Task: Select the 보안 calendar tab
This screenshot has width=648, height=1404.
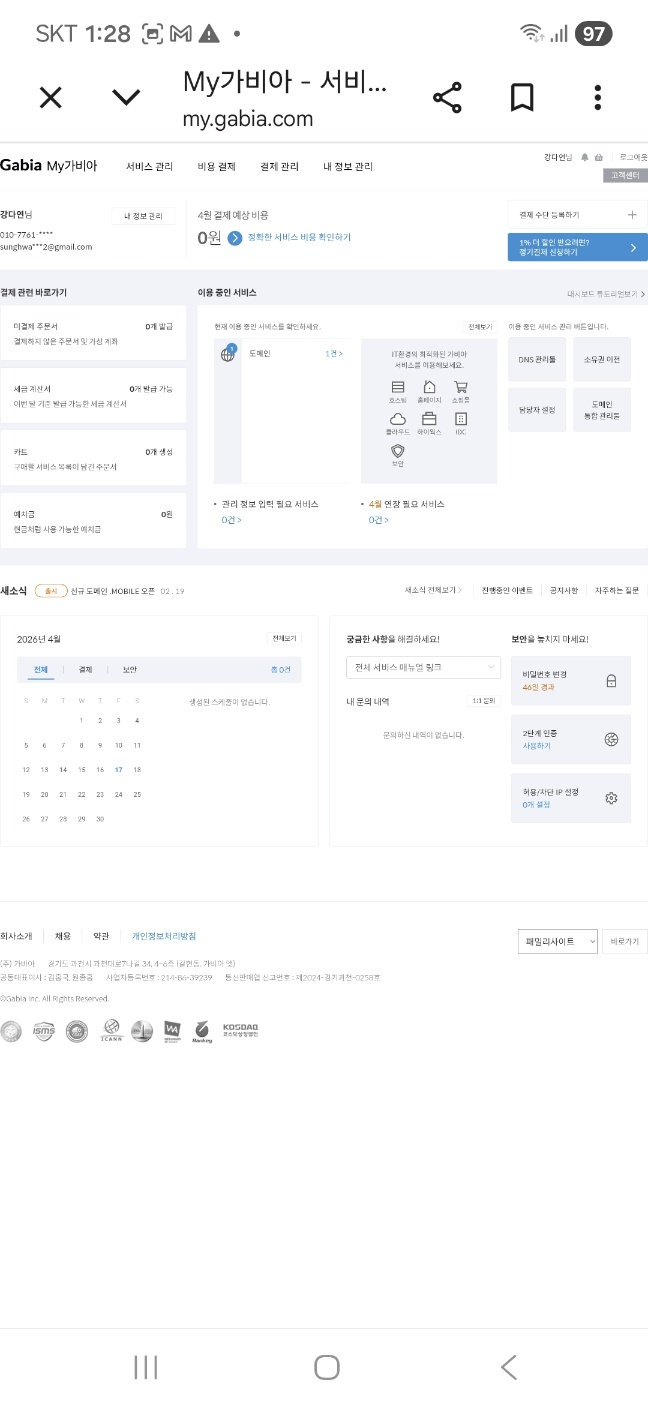Action: tap(130, 669)
